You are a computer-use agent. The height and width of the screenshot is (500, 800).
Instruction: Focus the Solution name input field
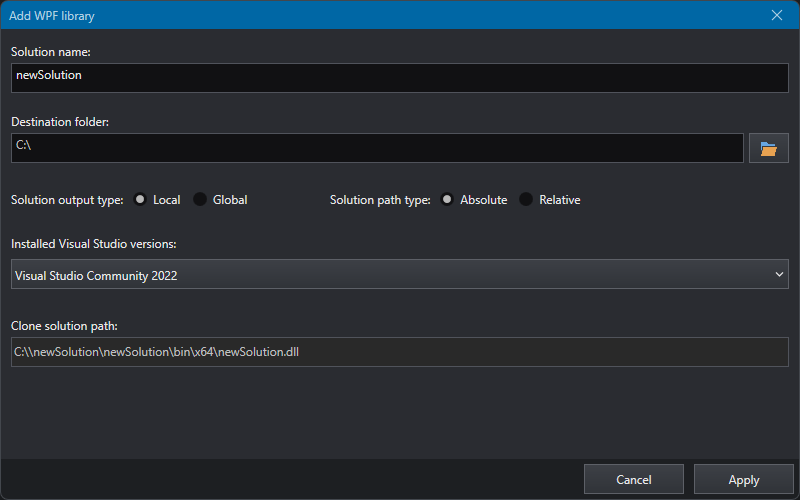[x=400, y=78]
